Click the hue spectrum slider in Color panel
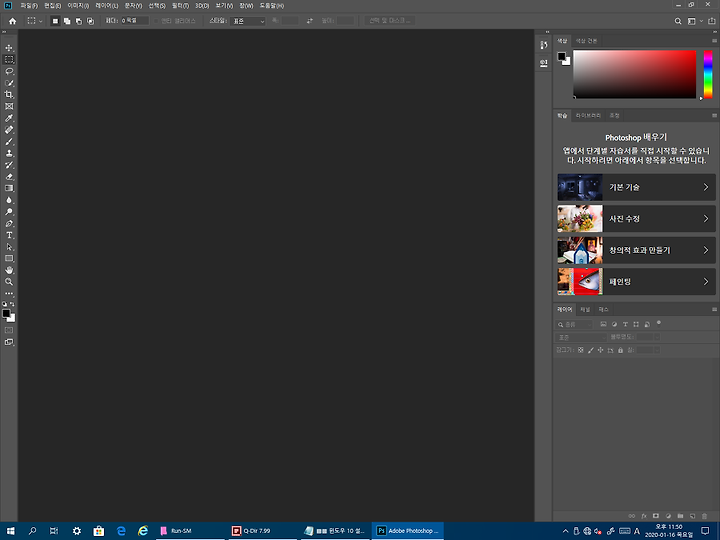The height and width of the screenshot is (540, 720). tap(708, 74)
